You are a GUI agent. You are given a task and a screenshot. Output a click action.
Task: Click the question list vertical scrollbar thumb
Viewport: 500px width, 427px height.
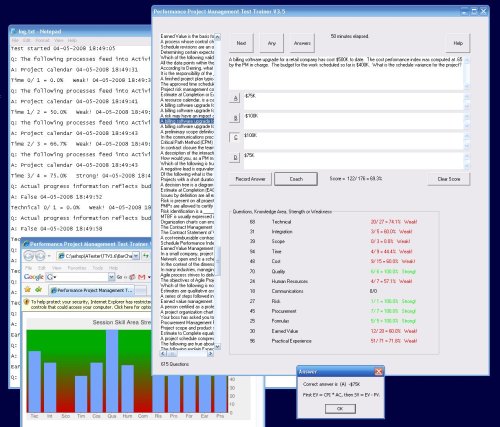click(217, 261)
